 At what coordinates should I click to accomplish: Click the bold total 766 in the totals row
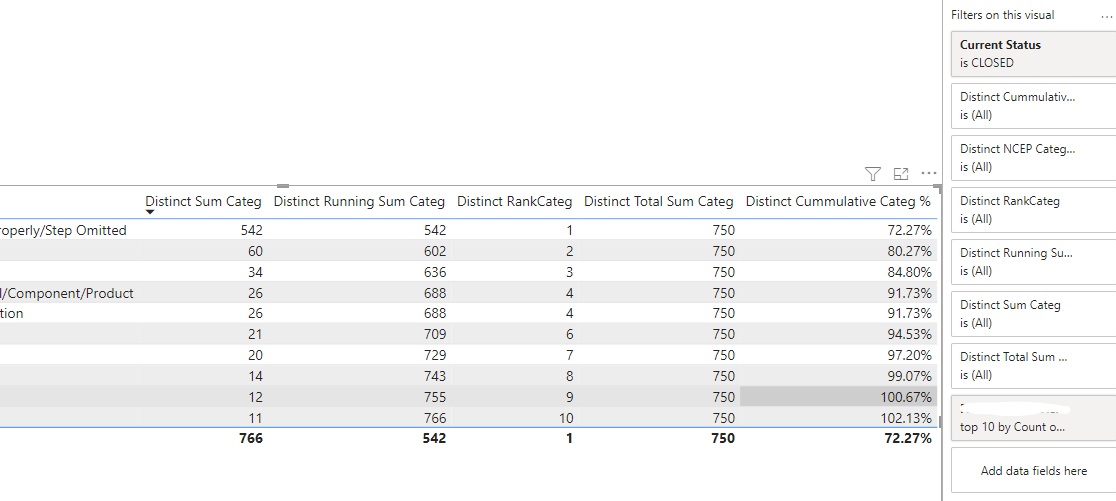(x=251, y=438)
